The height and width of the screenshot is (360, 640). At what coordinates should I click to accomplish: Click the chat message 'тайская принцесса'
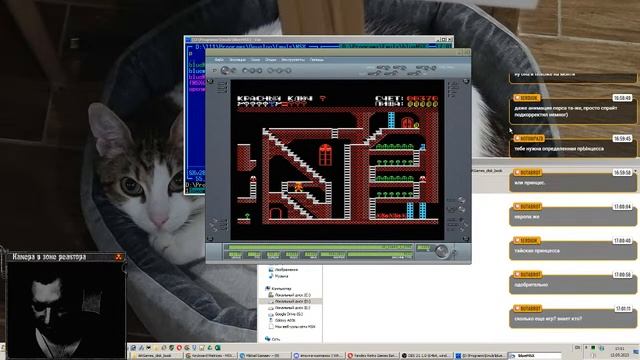pos(572,251)
